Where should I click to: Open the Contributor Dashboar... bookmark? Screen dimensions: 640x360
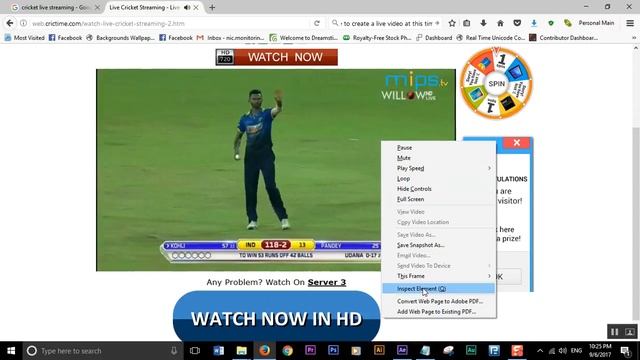(x=564, y=38)
